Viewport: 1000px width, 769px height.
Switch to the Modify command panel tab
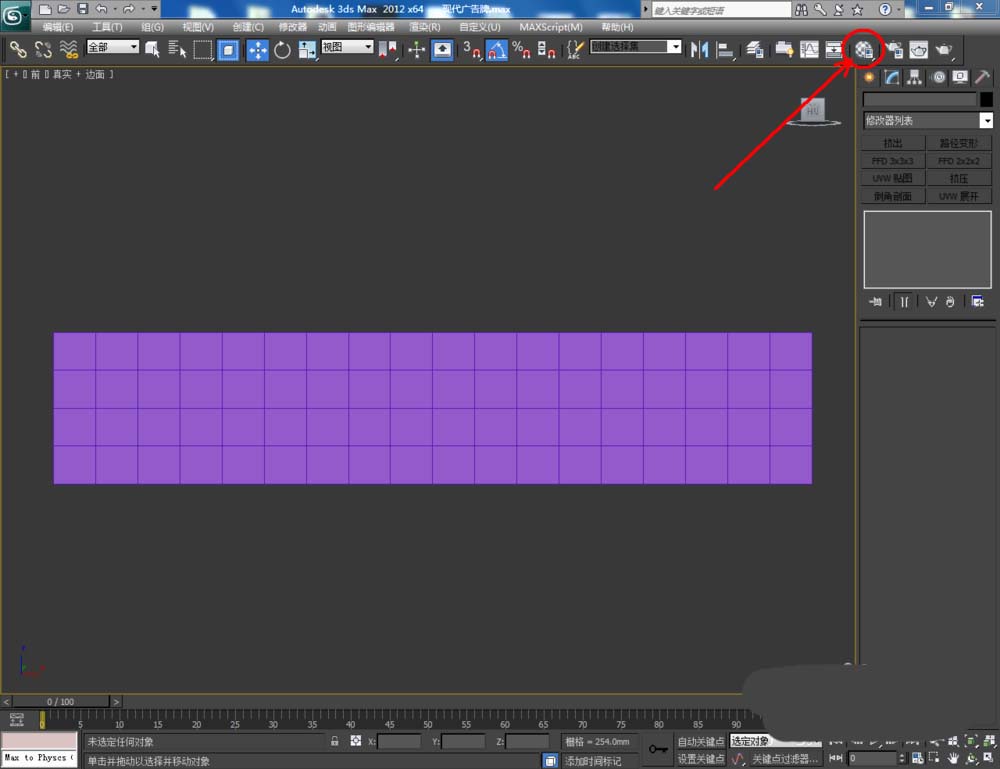[892, 78]
